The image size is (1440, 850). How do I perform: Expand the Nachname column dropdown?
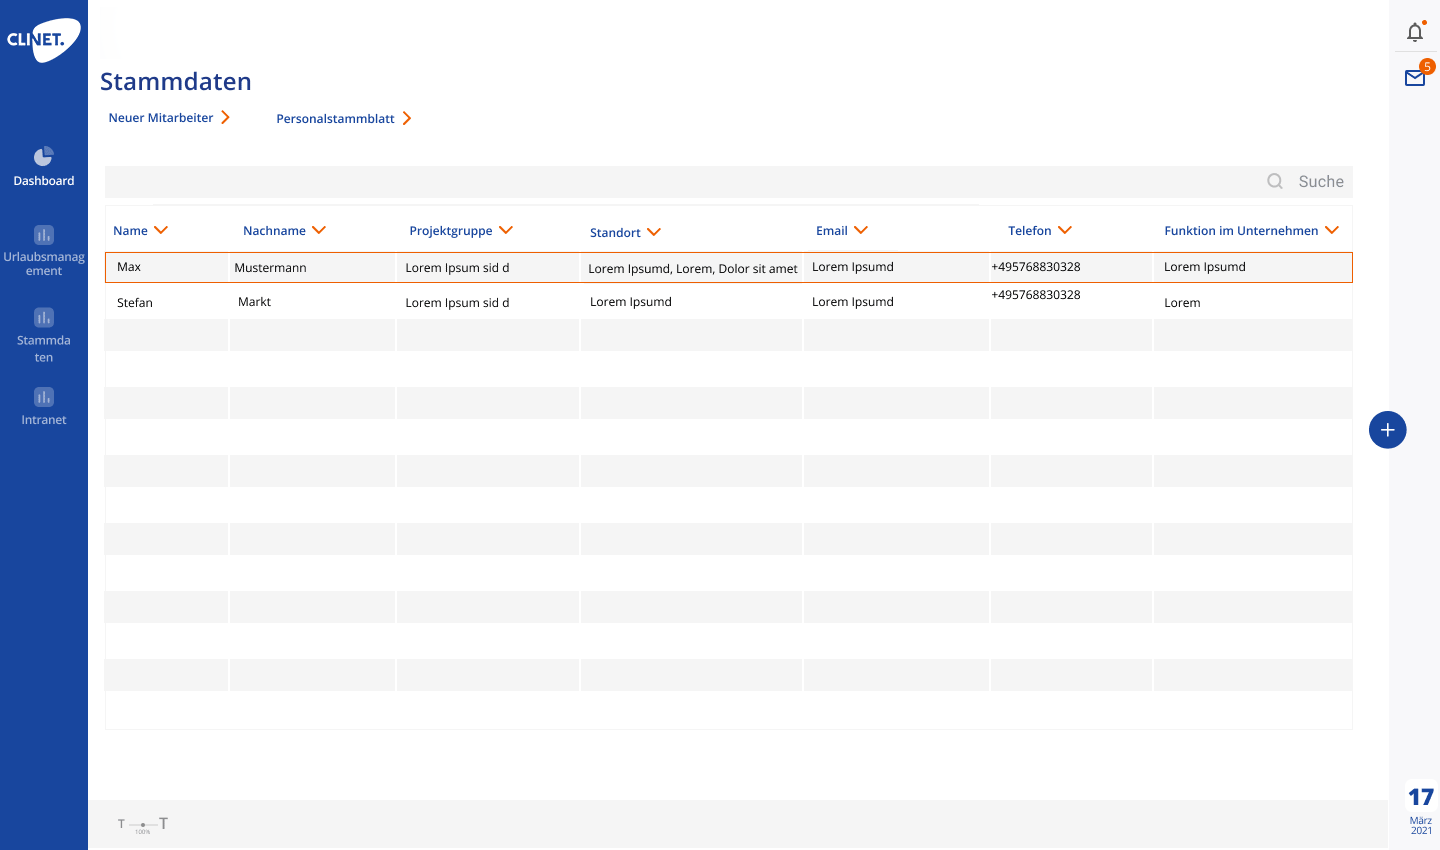319,230
